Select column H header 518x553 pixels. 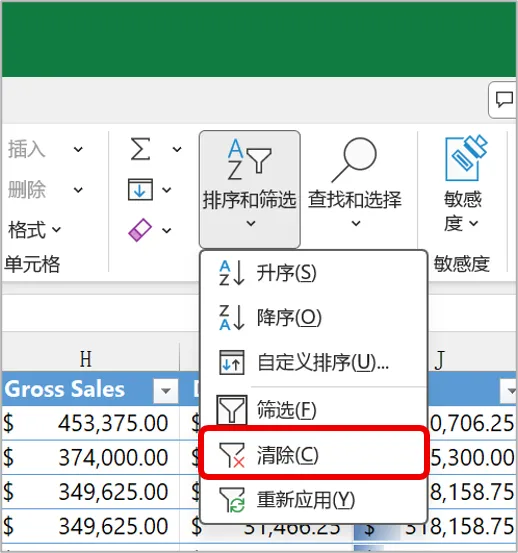pyautogui.click(x=91, y=359)
